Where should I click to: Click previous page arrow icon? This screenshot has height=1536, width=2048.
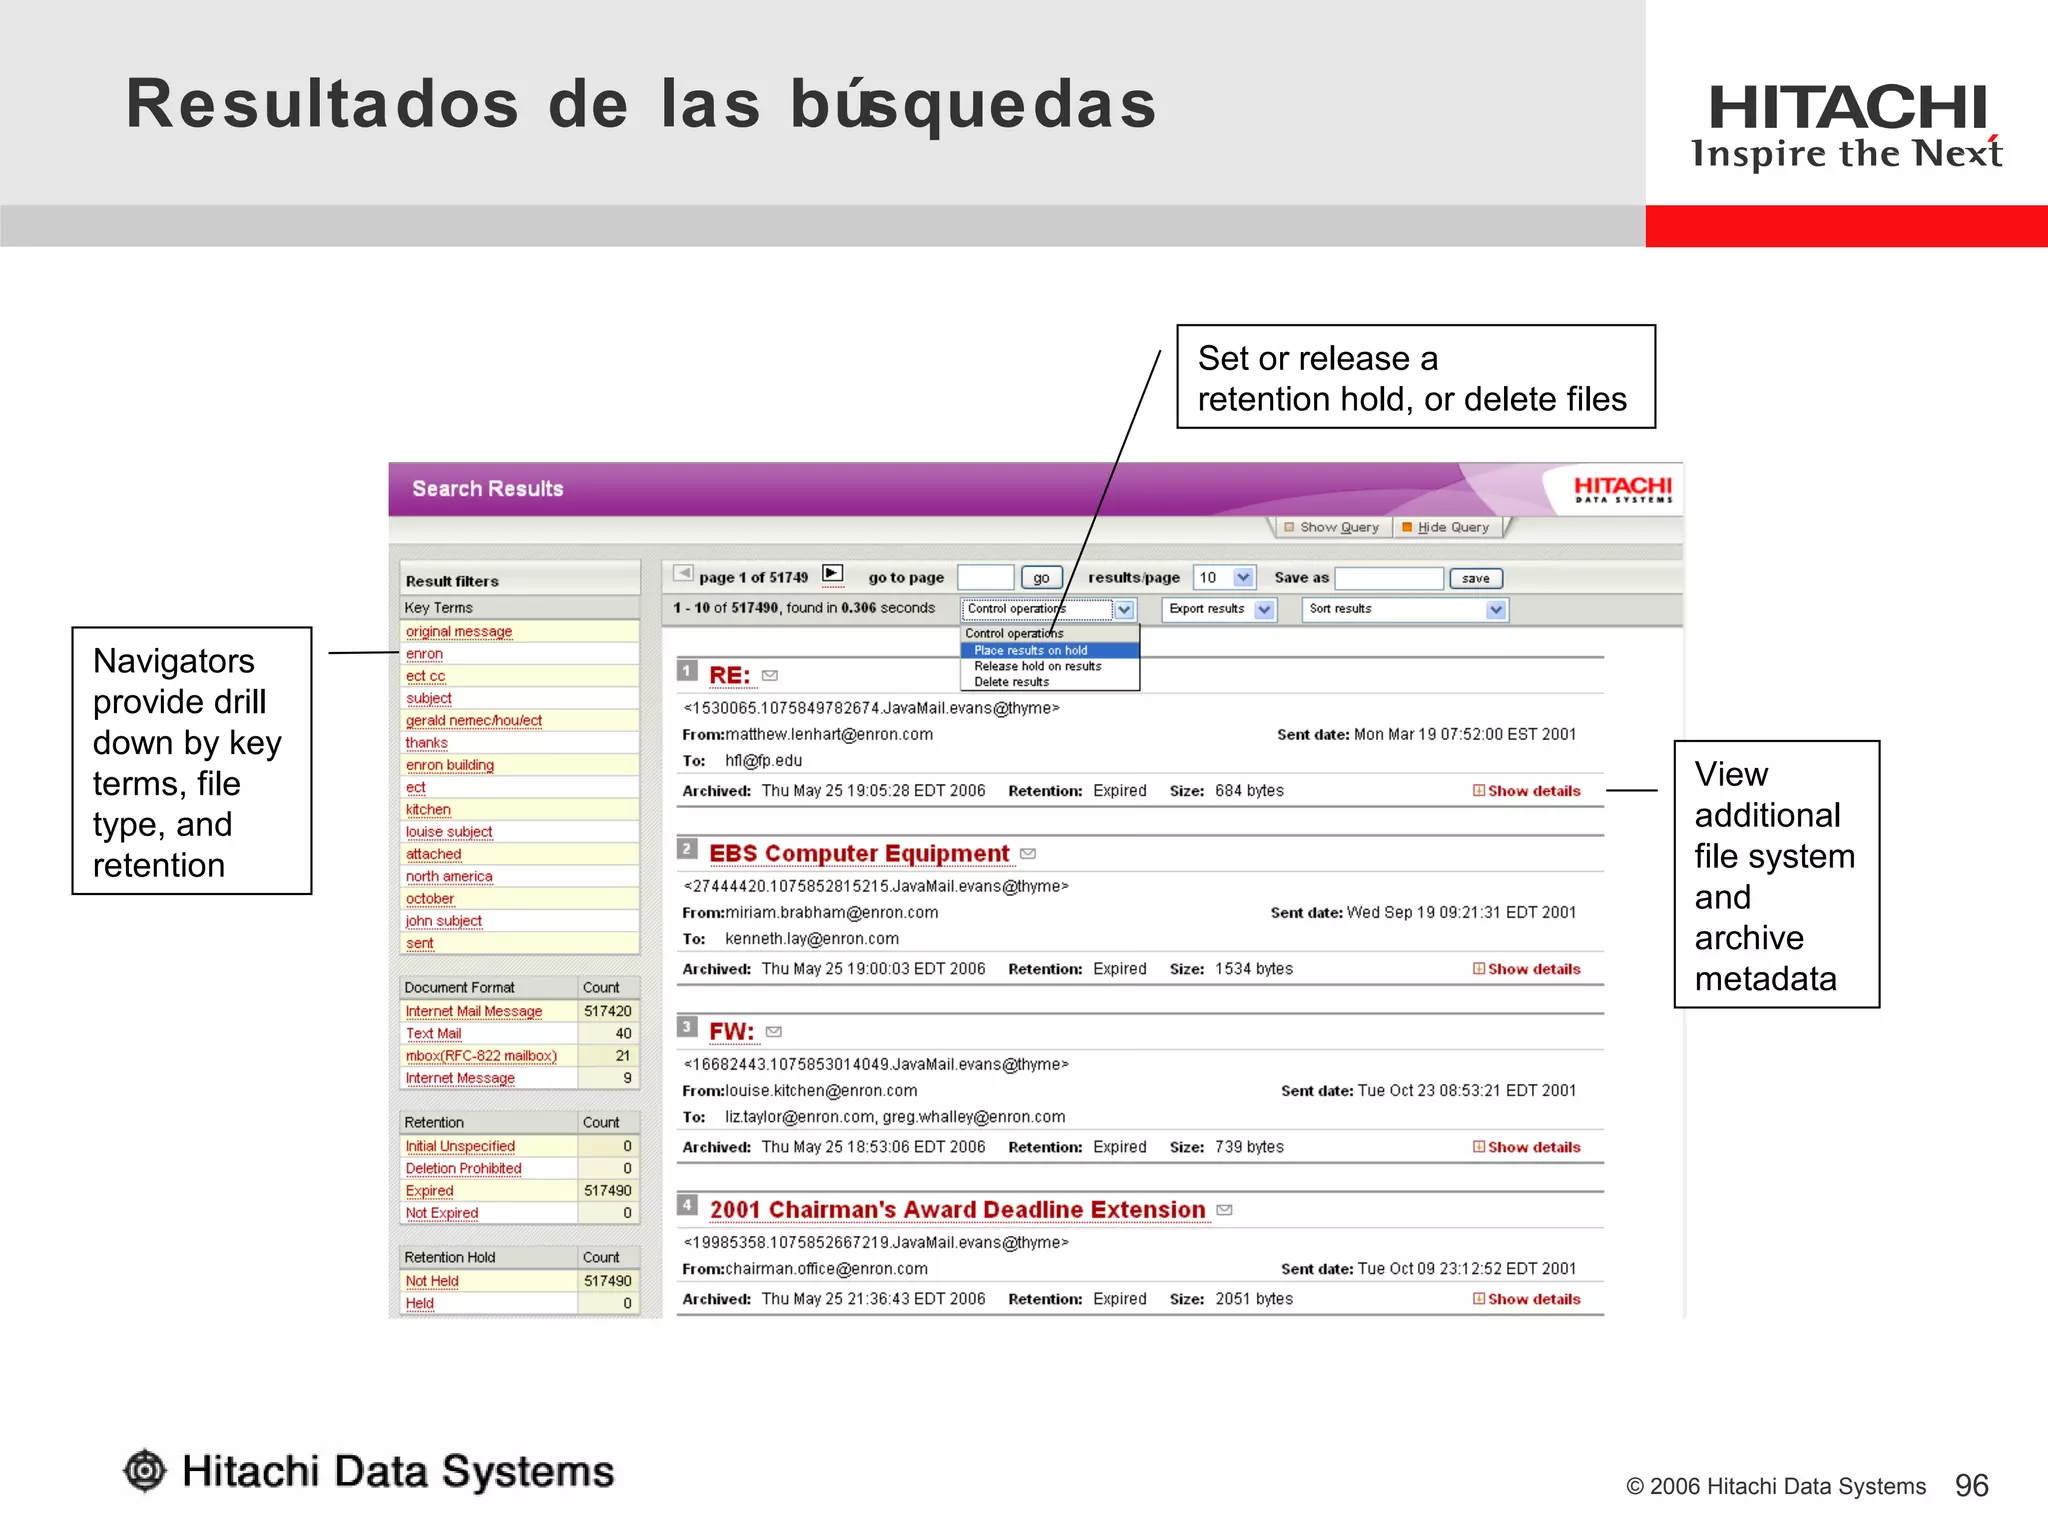pyautogui.click(x=684, y=574)
